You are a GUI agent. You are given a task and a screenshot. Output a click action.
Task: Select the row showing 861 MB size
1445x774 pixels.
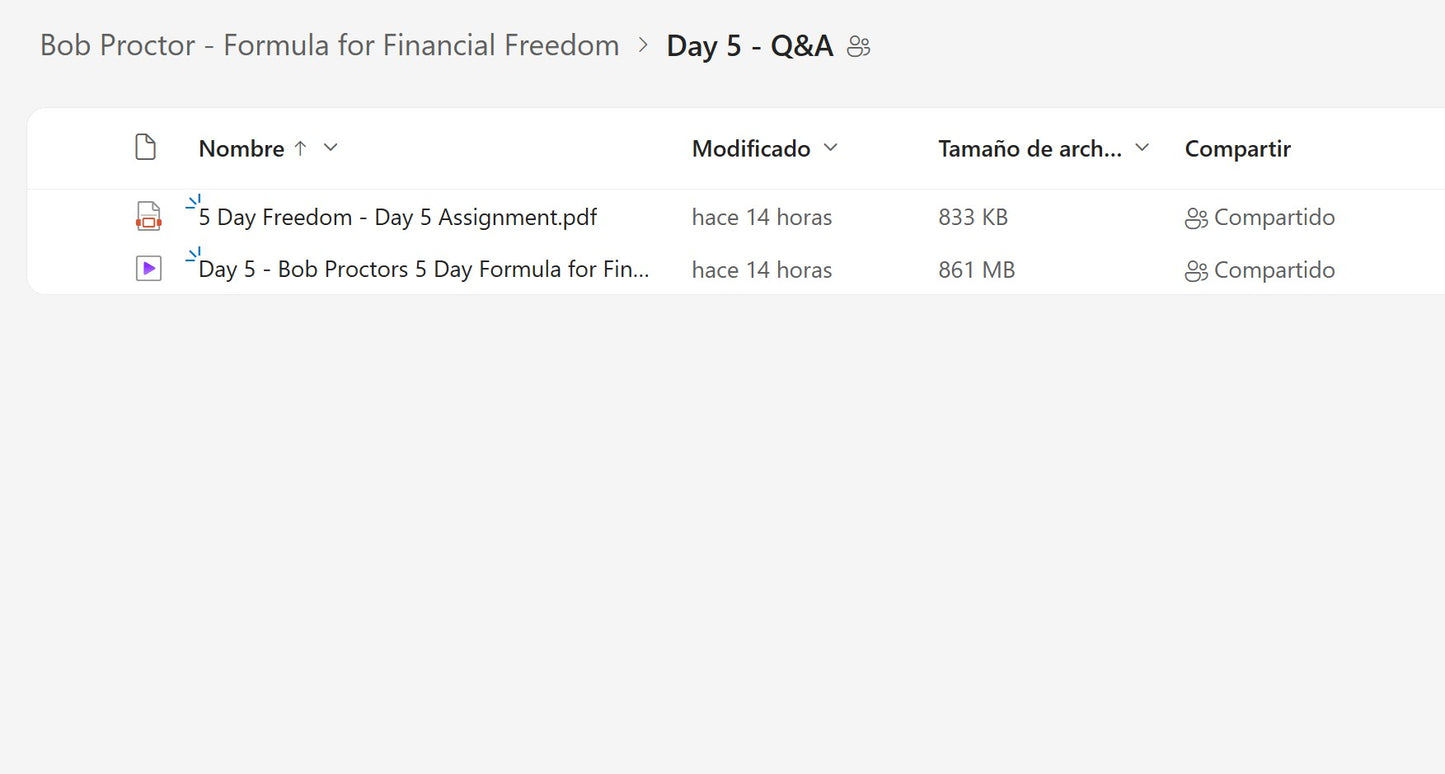pos(976,270)
